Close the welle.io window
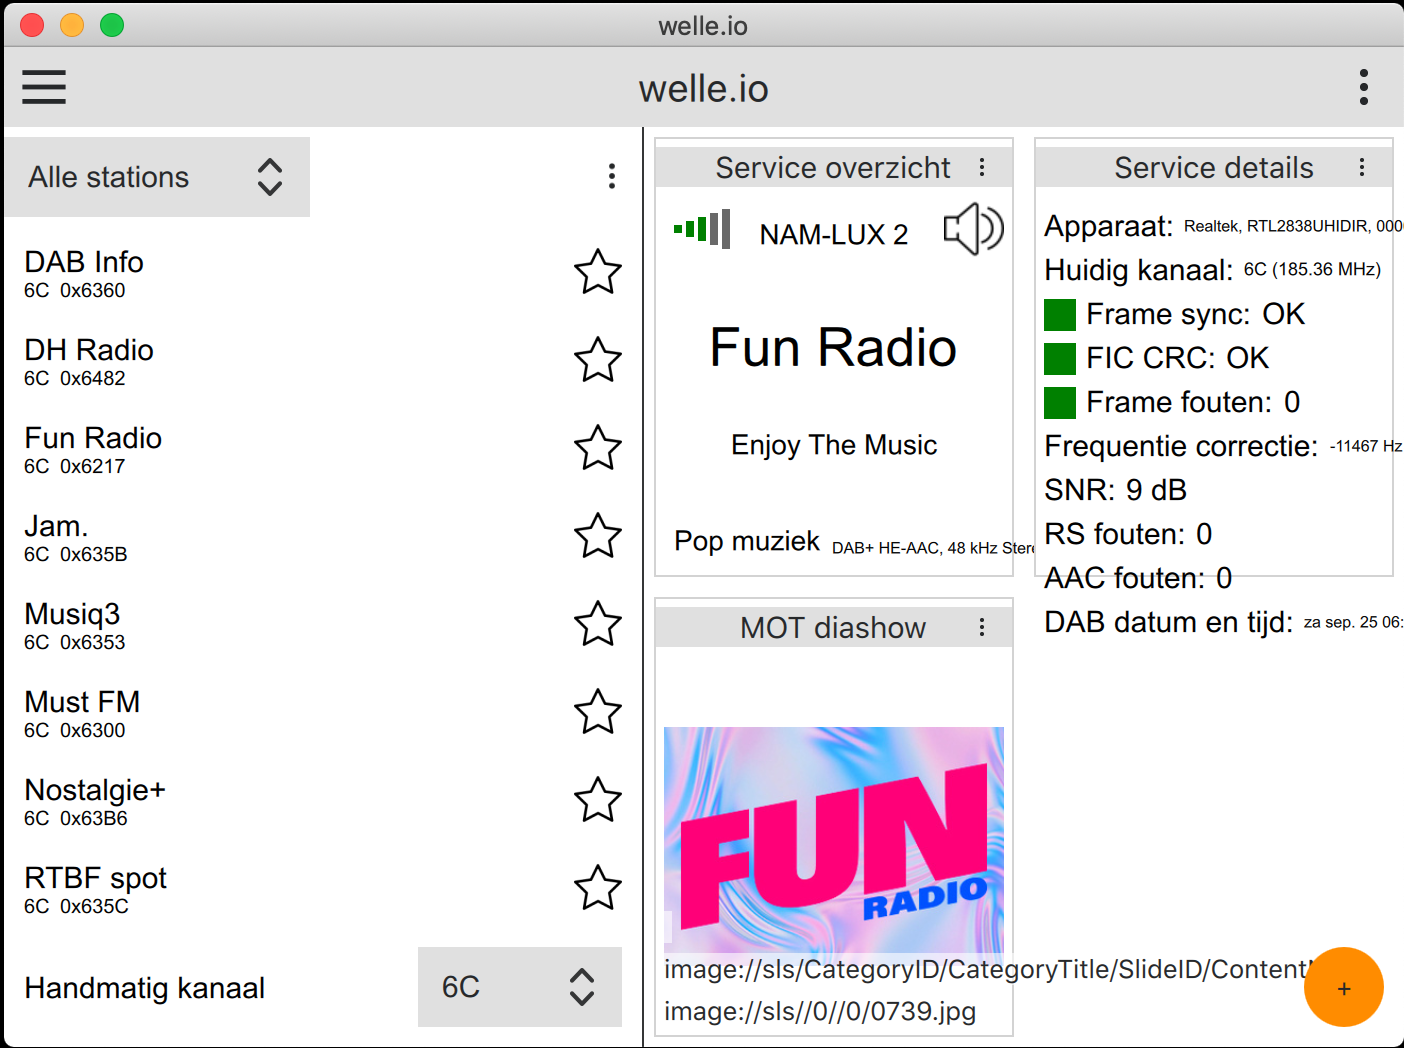This screenshot has height=1048, width=1404. pyautogui.click(x=32, y=25)
